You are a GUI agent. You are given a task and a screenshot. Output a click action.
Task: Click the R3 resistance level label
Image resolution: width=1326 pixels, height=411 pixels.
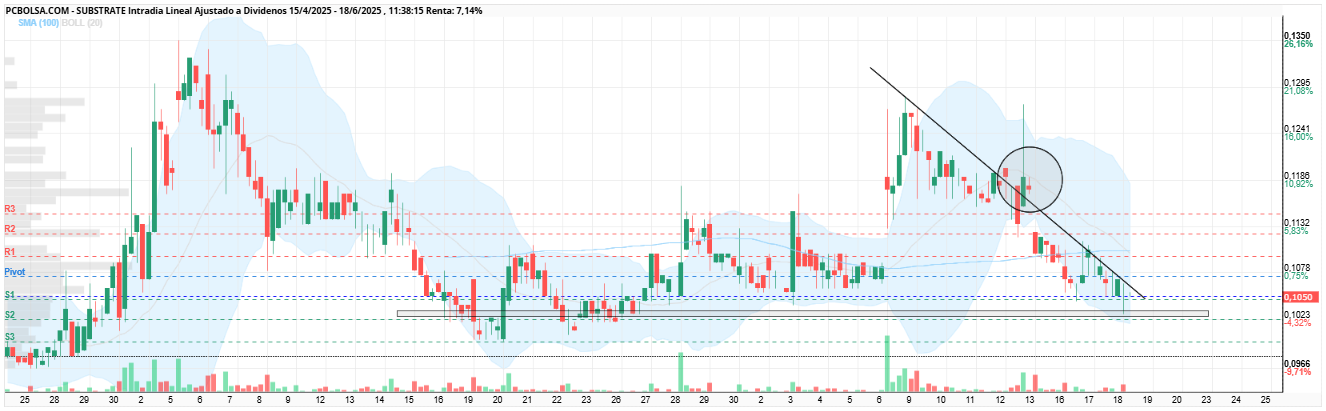pyautogui.click(x=10, y=209)
